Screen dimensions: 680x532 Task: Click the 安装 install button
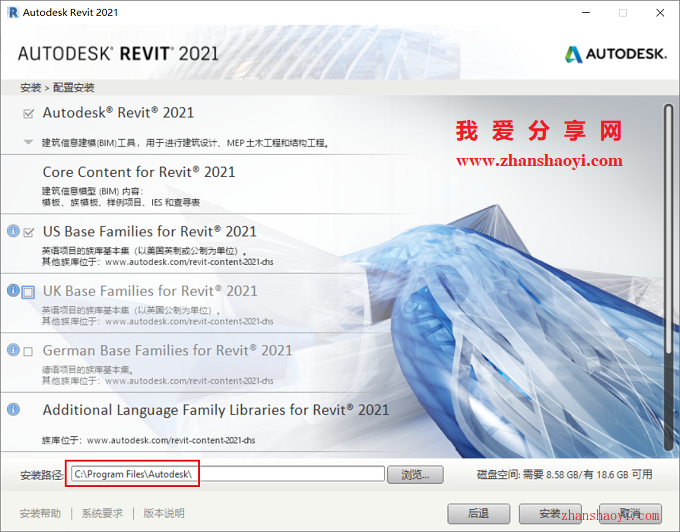[550, 514]
